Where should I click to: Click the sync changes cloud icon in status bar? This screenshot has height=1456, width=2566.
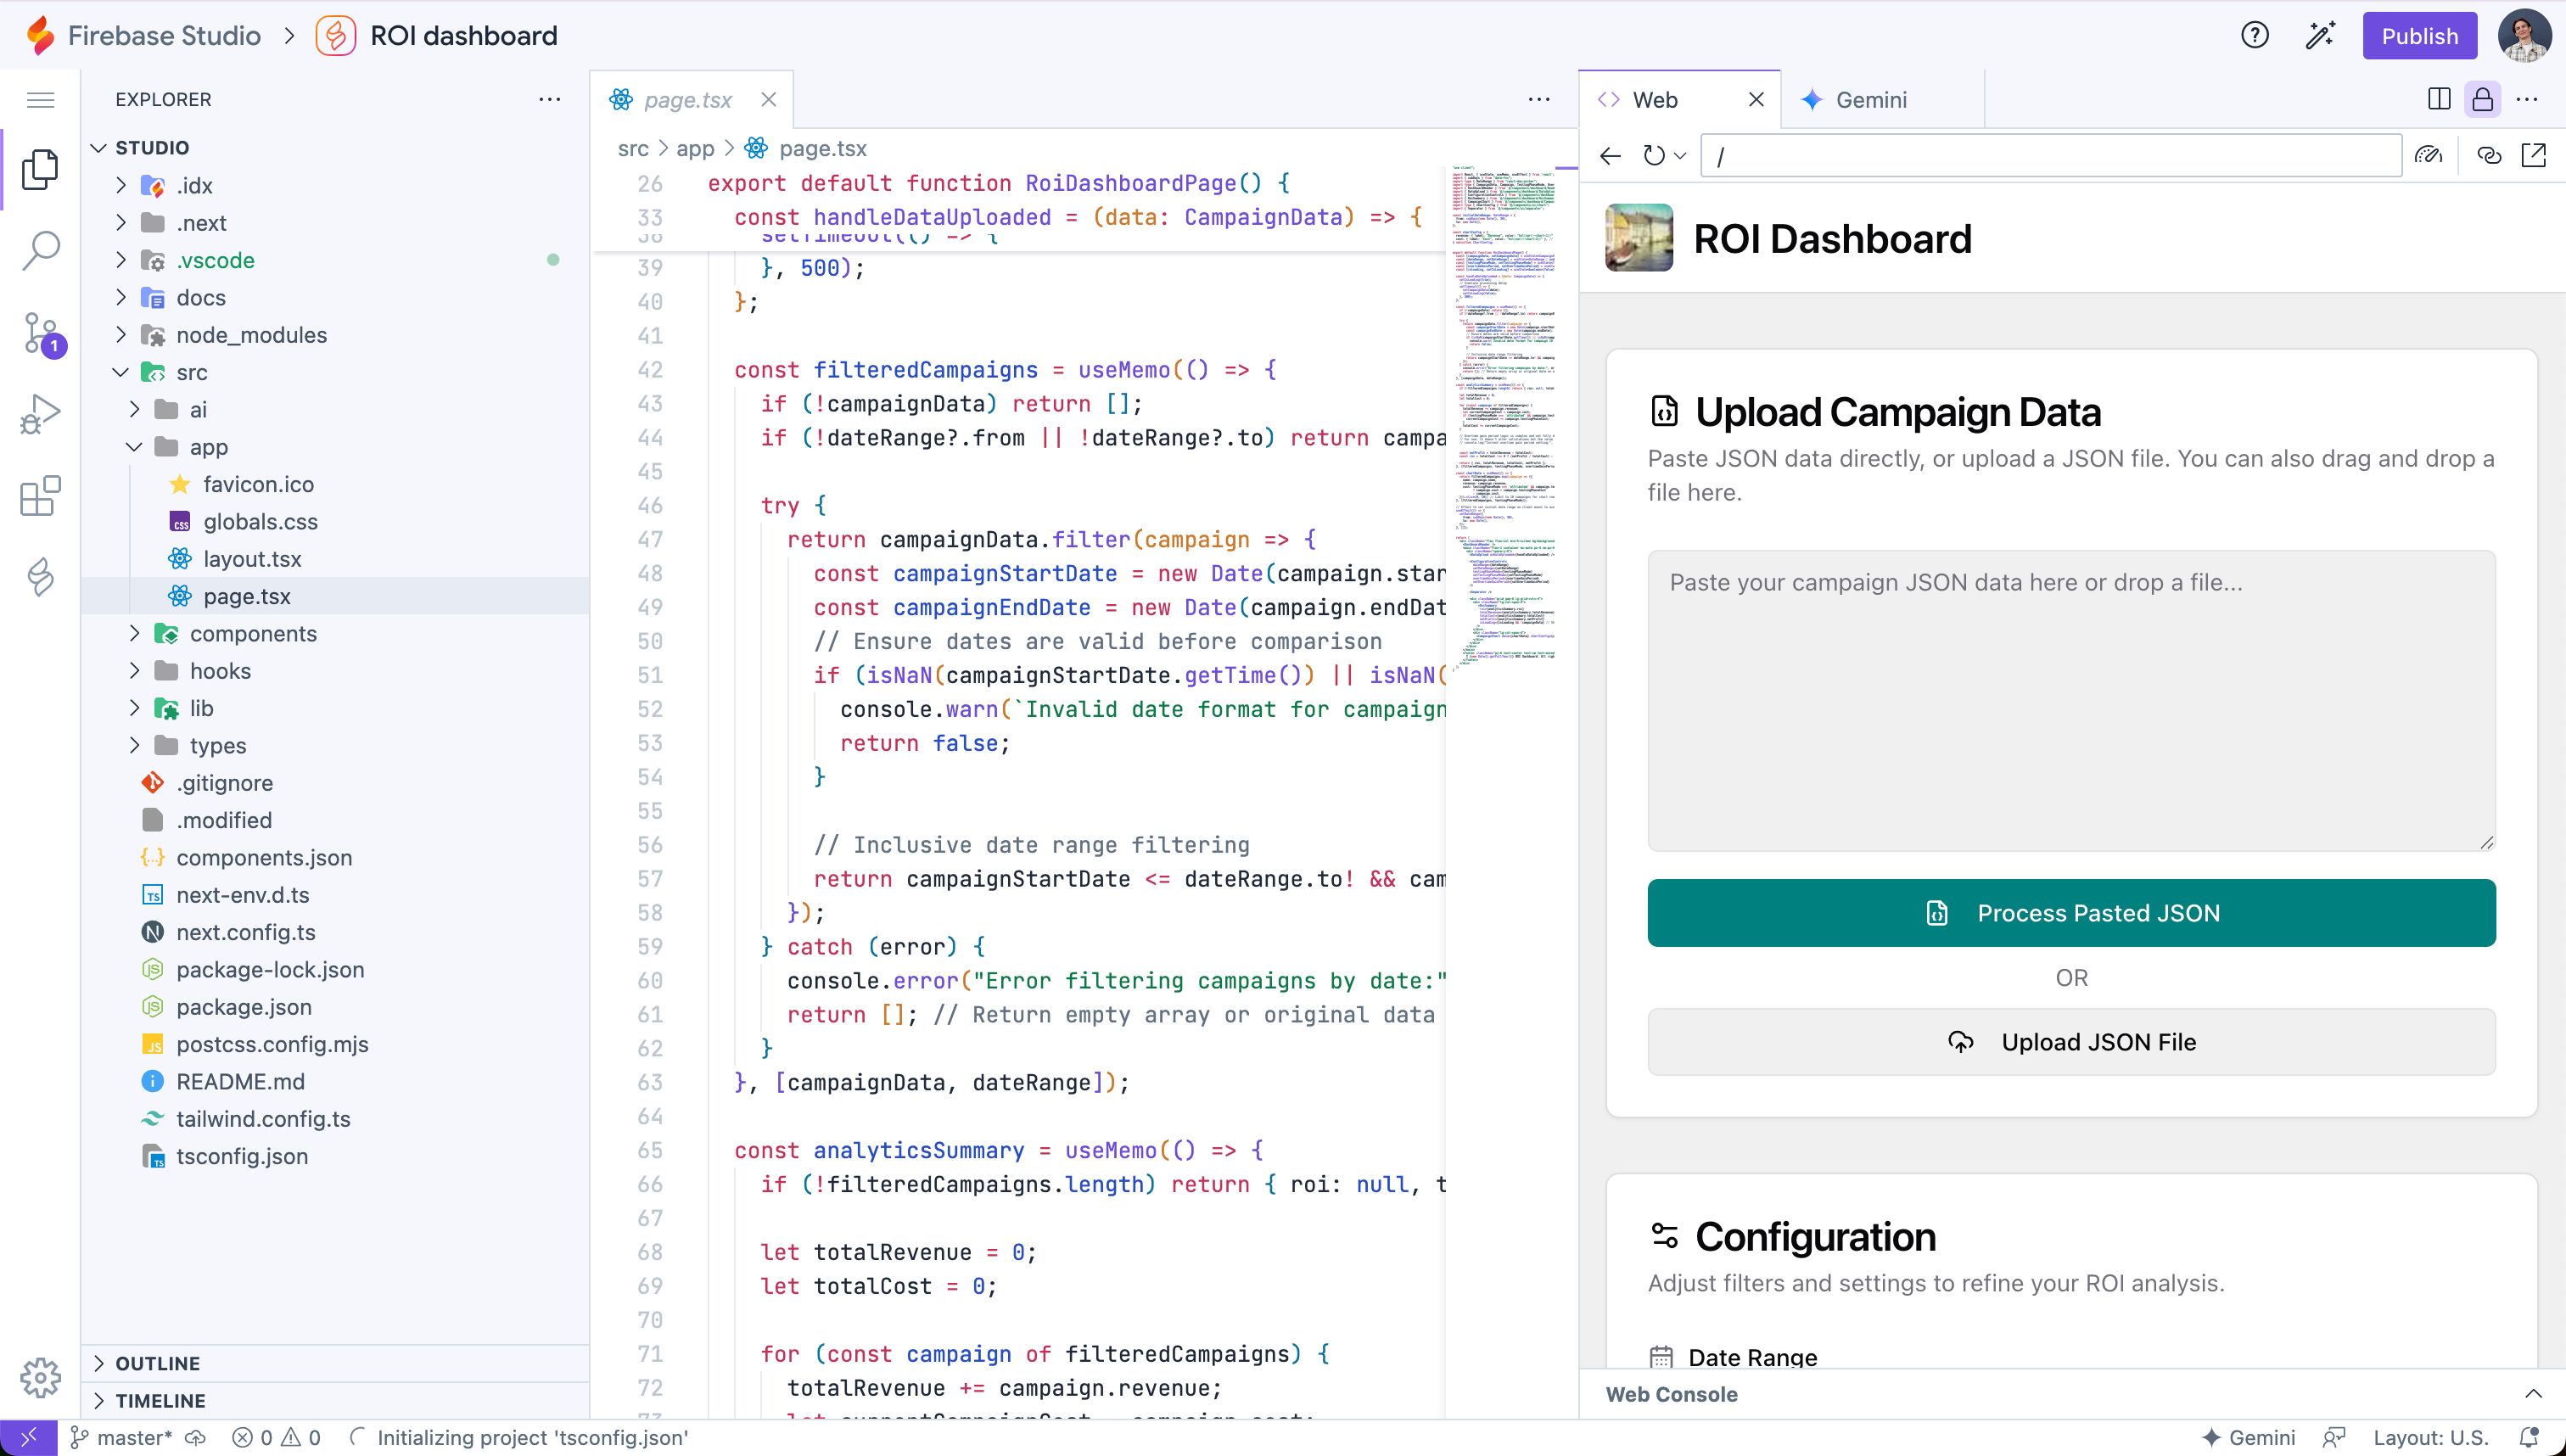point(197,1438)
